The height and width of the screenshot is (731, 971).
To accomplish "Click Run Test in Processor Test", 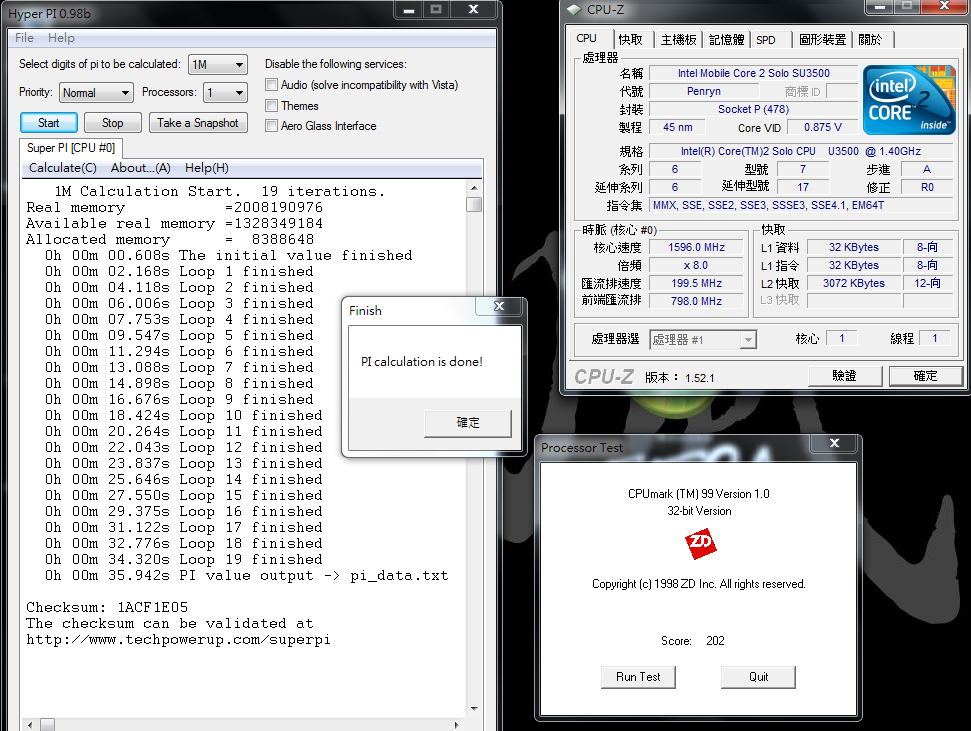I will 638,677.
